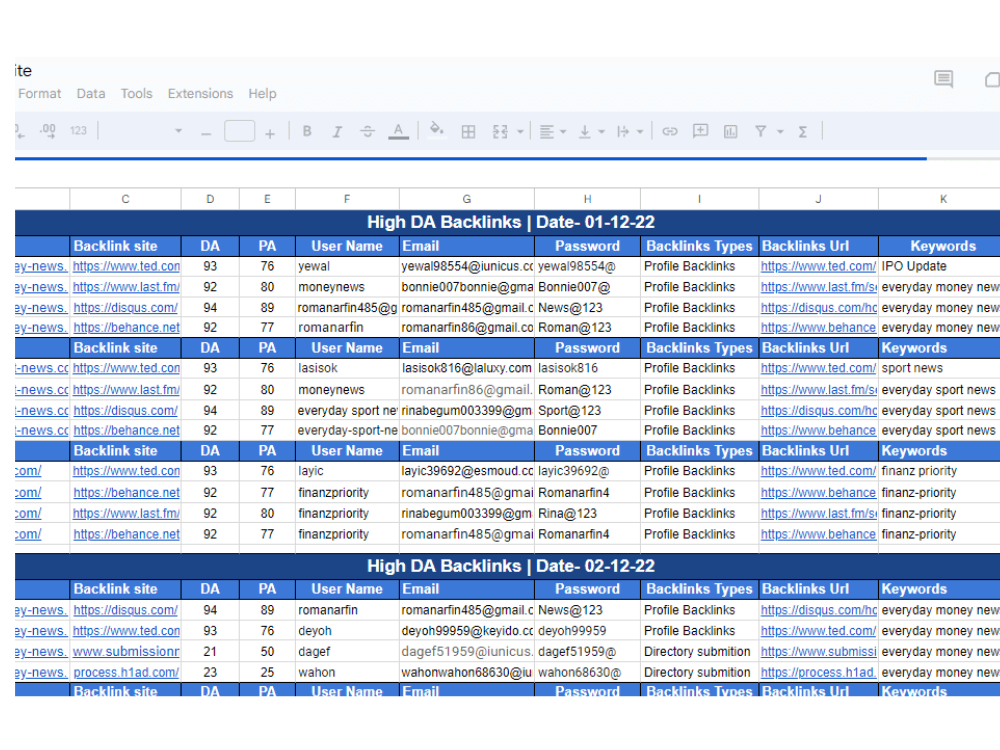
Task: Click the vertical align icon
Action: [584, 132]
